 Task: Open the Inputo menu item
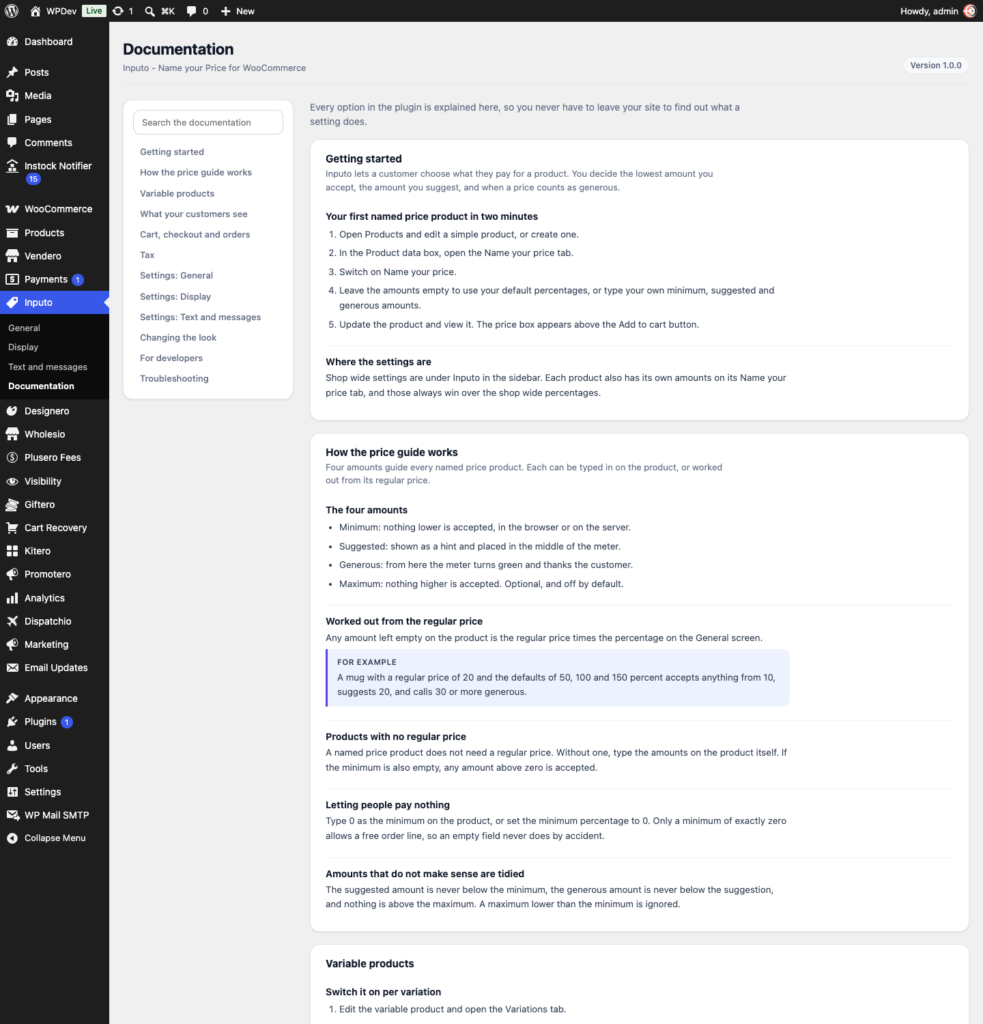tap(54, 302)
